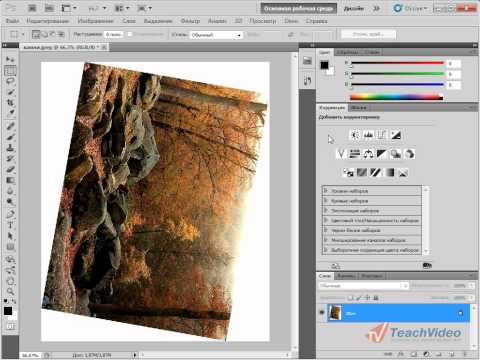Add a Curves adjustment

tap(382, 135)
